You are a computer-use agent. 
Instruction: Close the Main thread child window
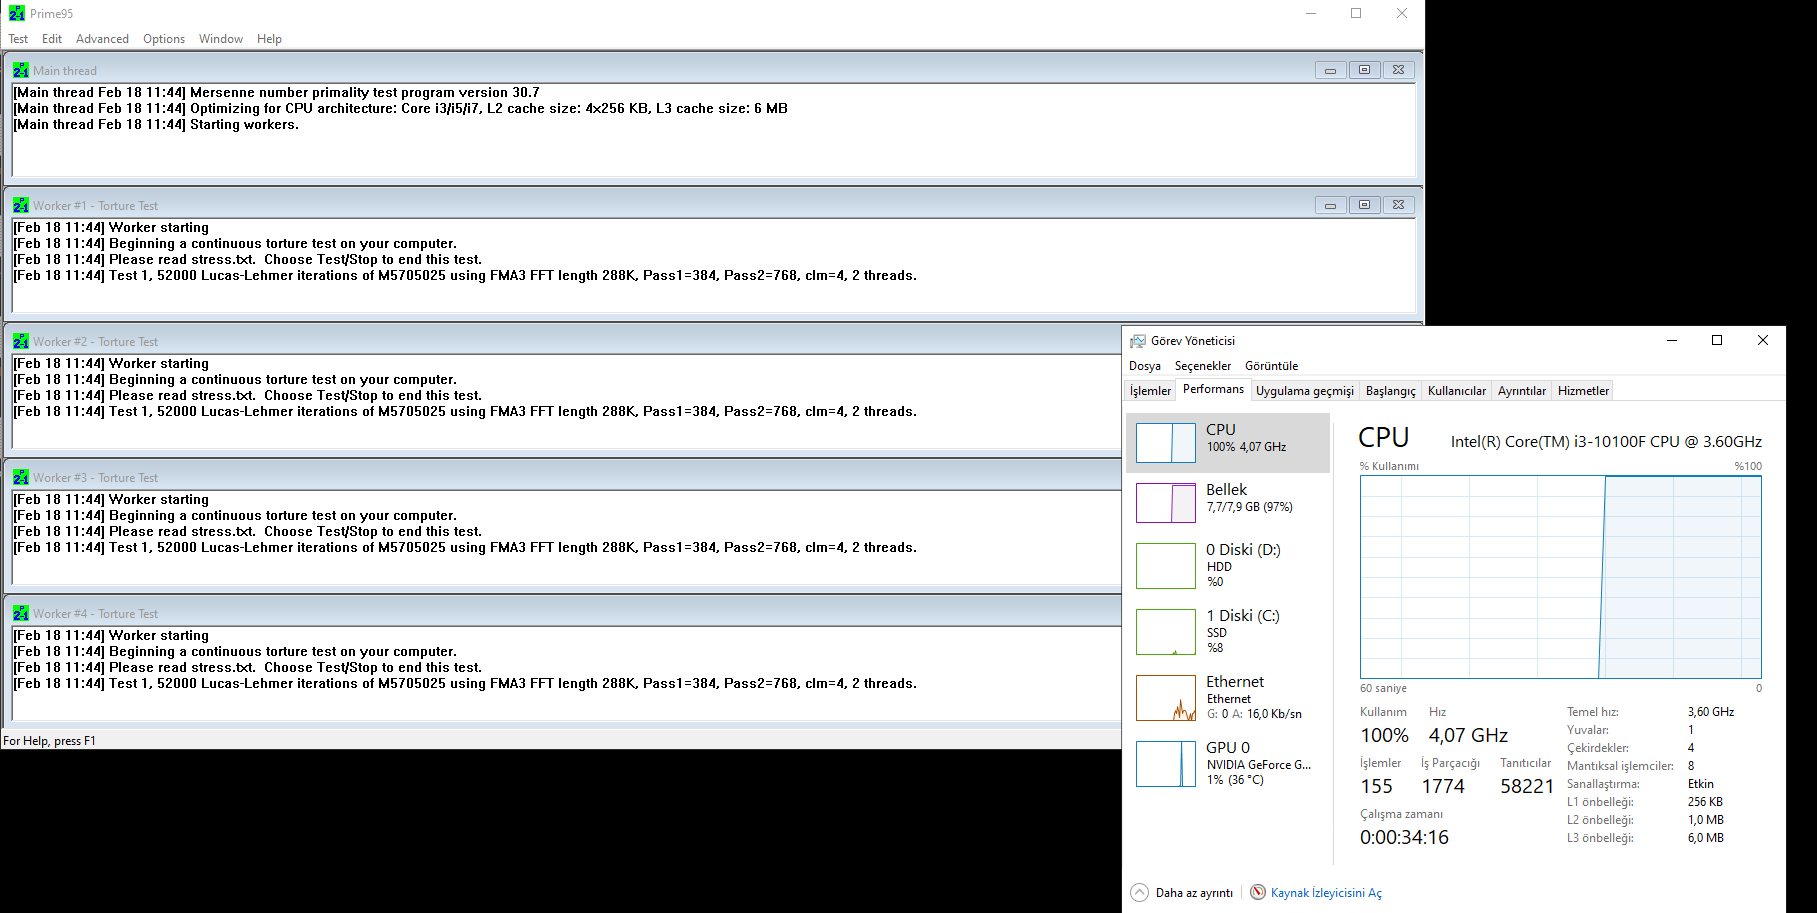[1398, 70]
